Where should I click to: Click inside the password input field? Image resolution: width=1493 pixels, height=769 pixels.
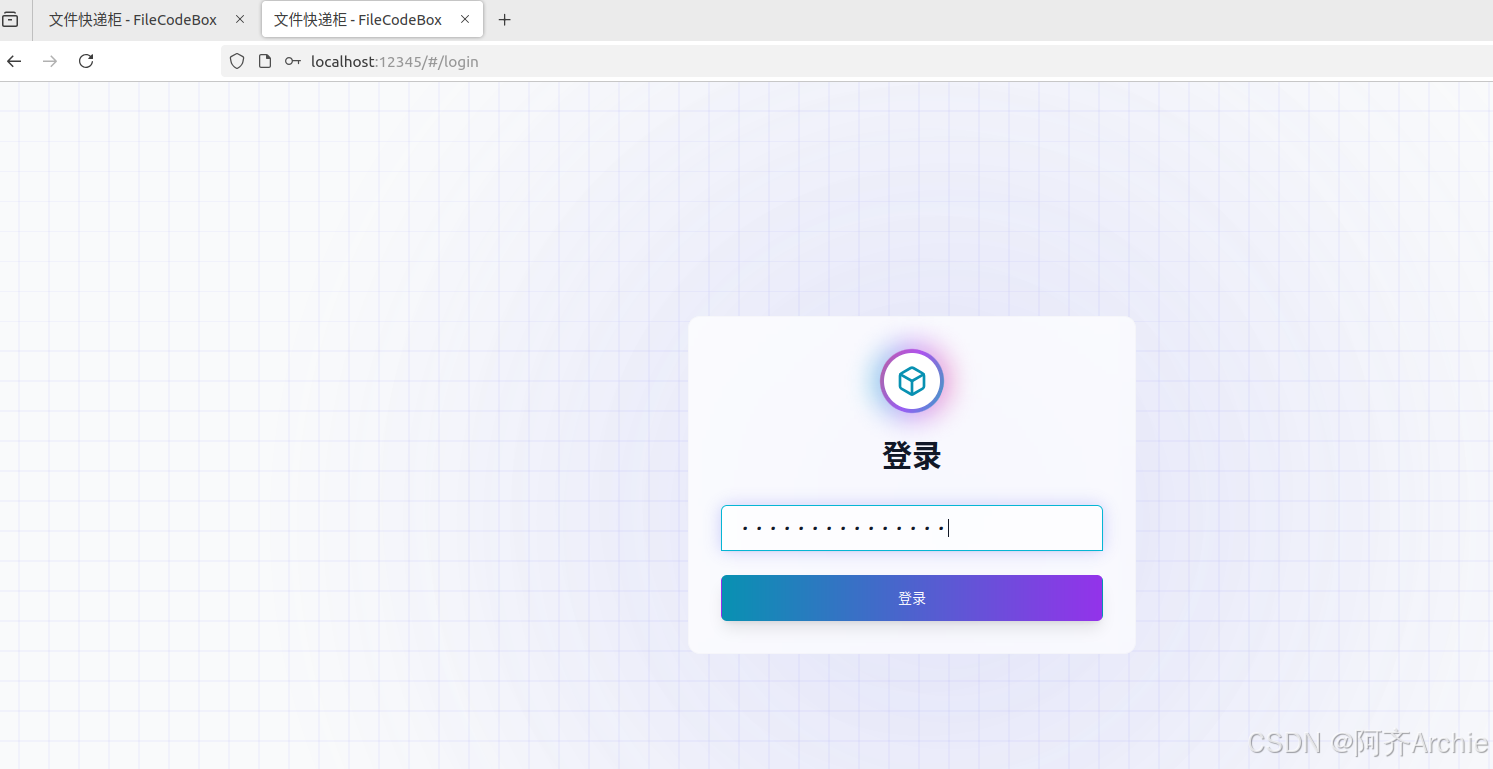coord(911,528)
